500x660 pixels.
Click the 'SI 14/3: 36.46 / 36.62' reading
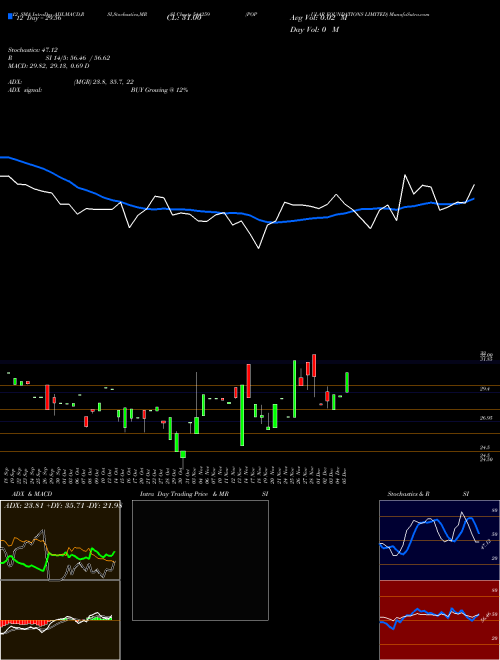pyautogui.click(x=78, y=58)
